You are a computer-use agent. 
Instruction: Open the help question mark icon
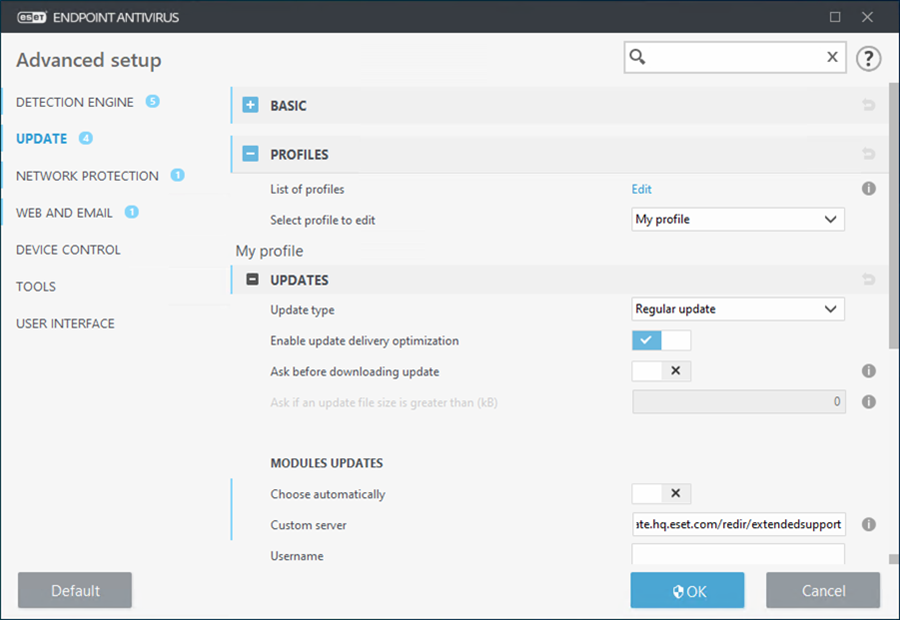[x=868, y=58]
